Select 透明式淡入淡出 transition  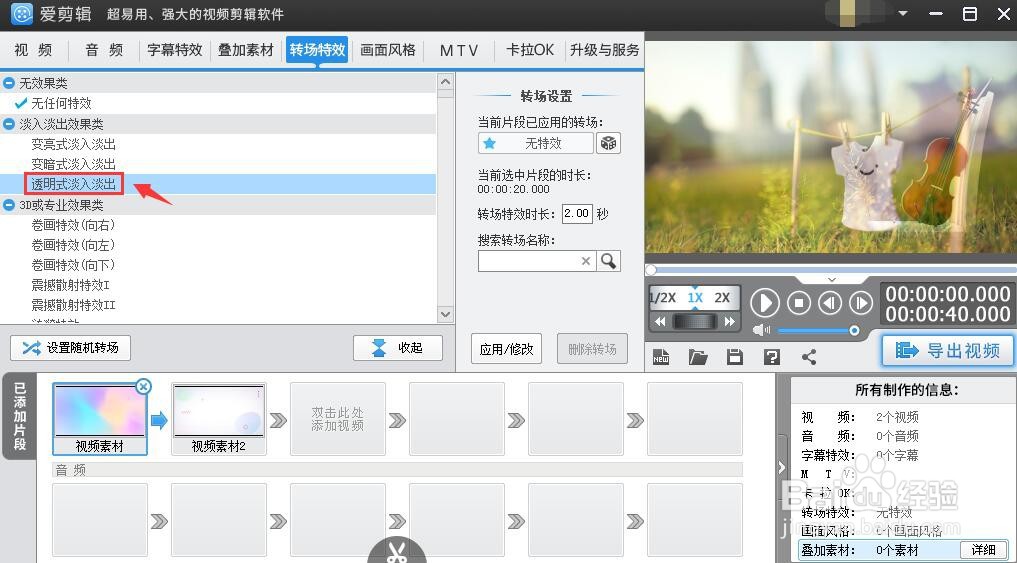point(73,184)
